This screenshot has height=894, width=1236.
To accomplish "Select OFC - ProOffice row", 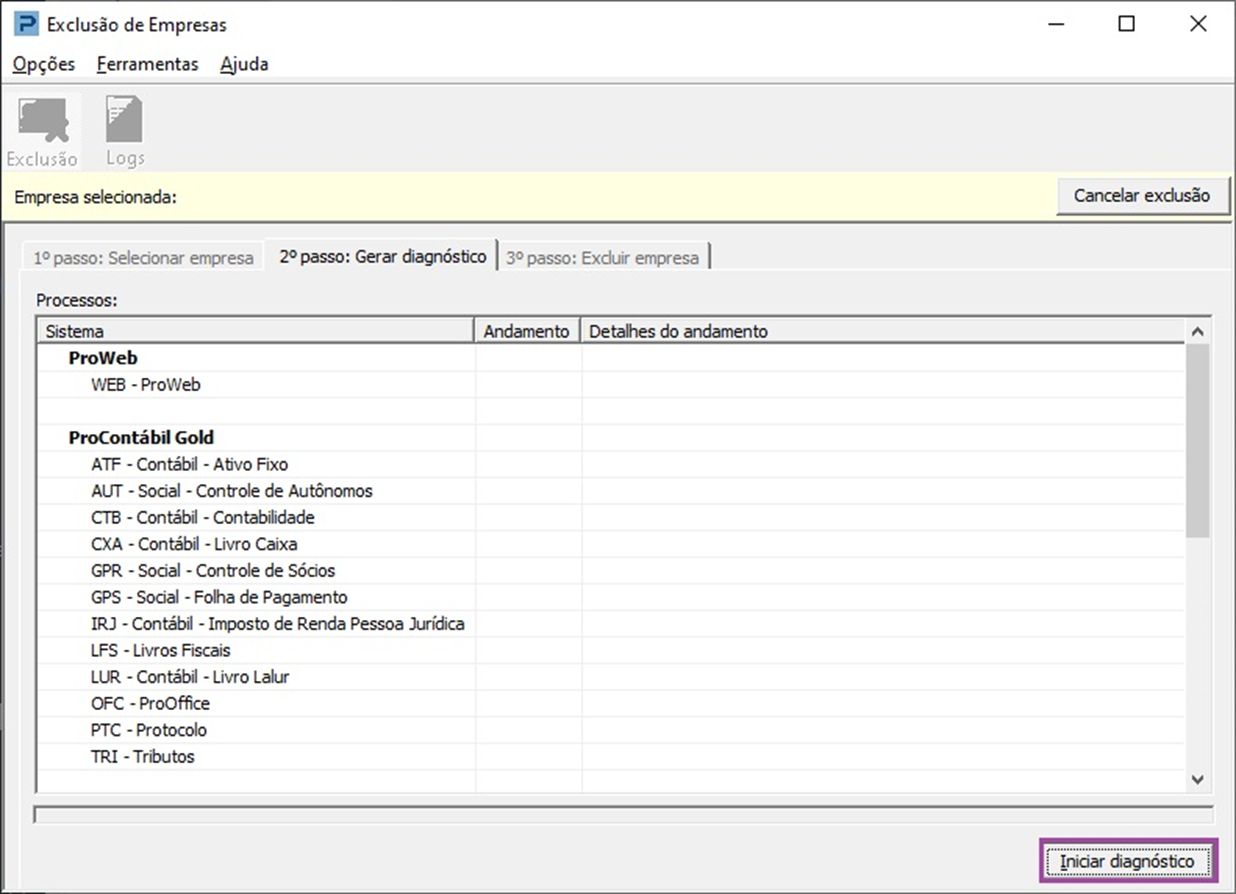I will click(x=611, y=703).
